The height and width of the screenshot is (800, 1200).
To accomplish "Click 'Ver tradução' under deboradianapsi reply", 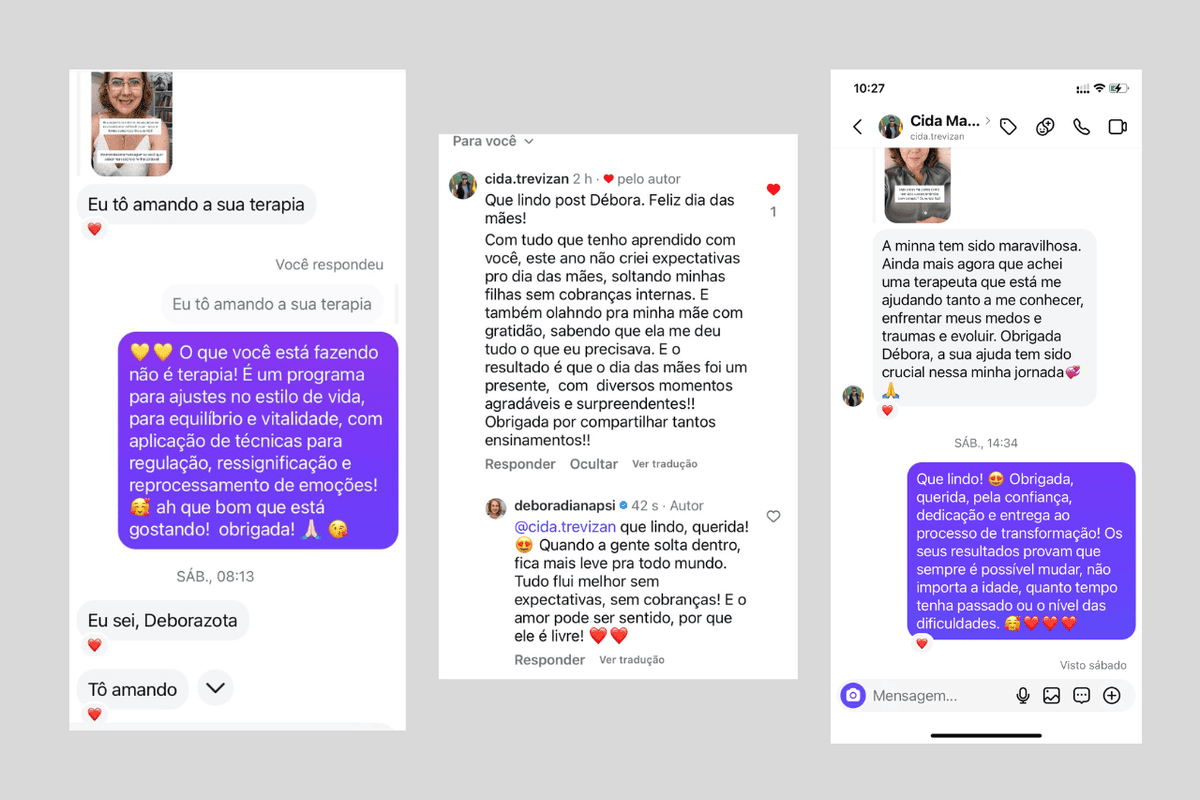I will (x=632, y=660).
